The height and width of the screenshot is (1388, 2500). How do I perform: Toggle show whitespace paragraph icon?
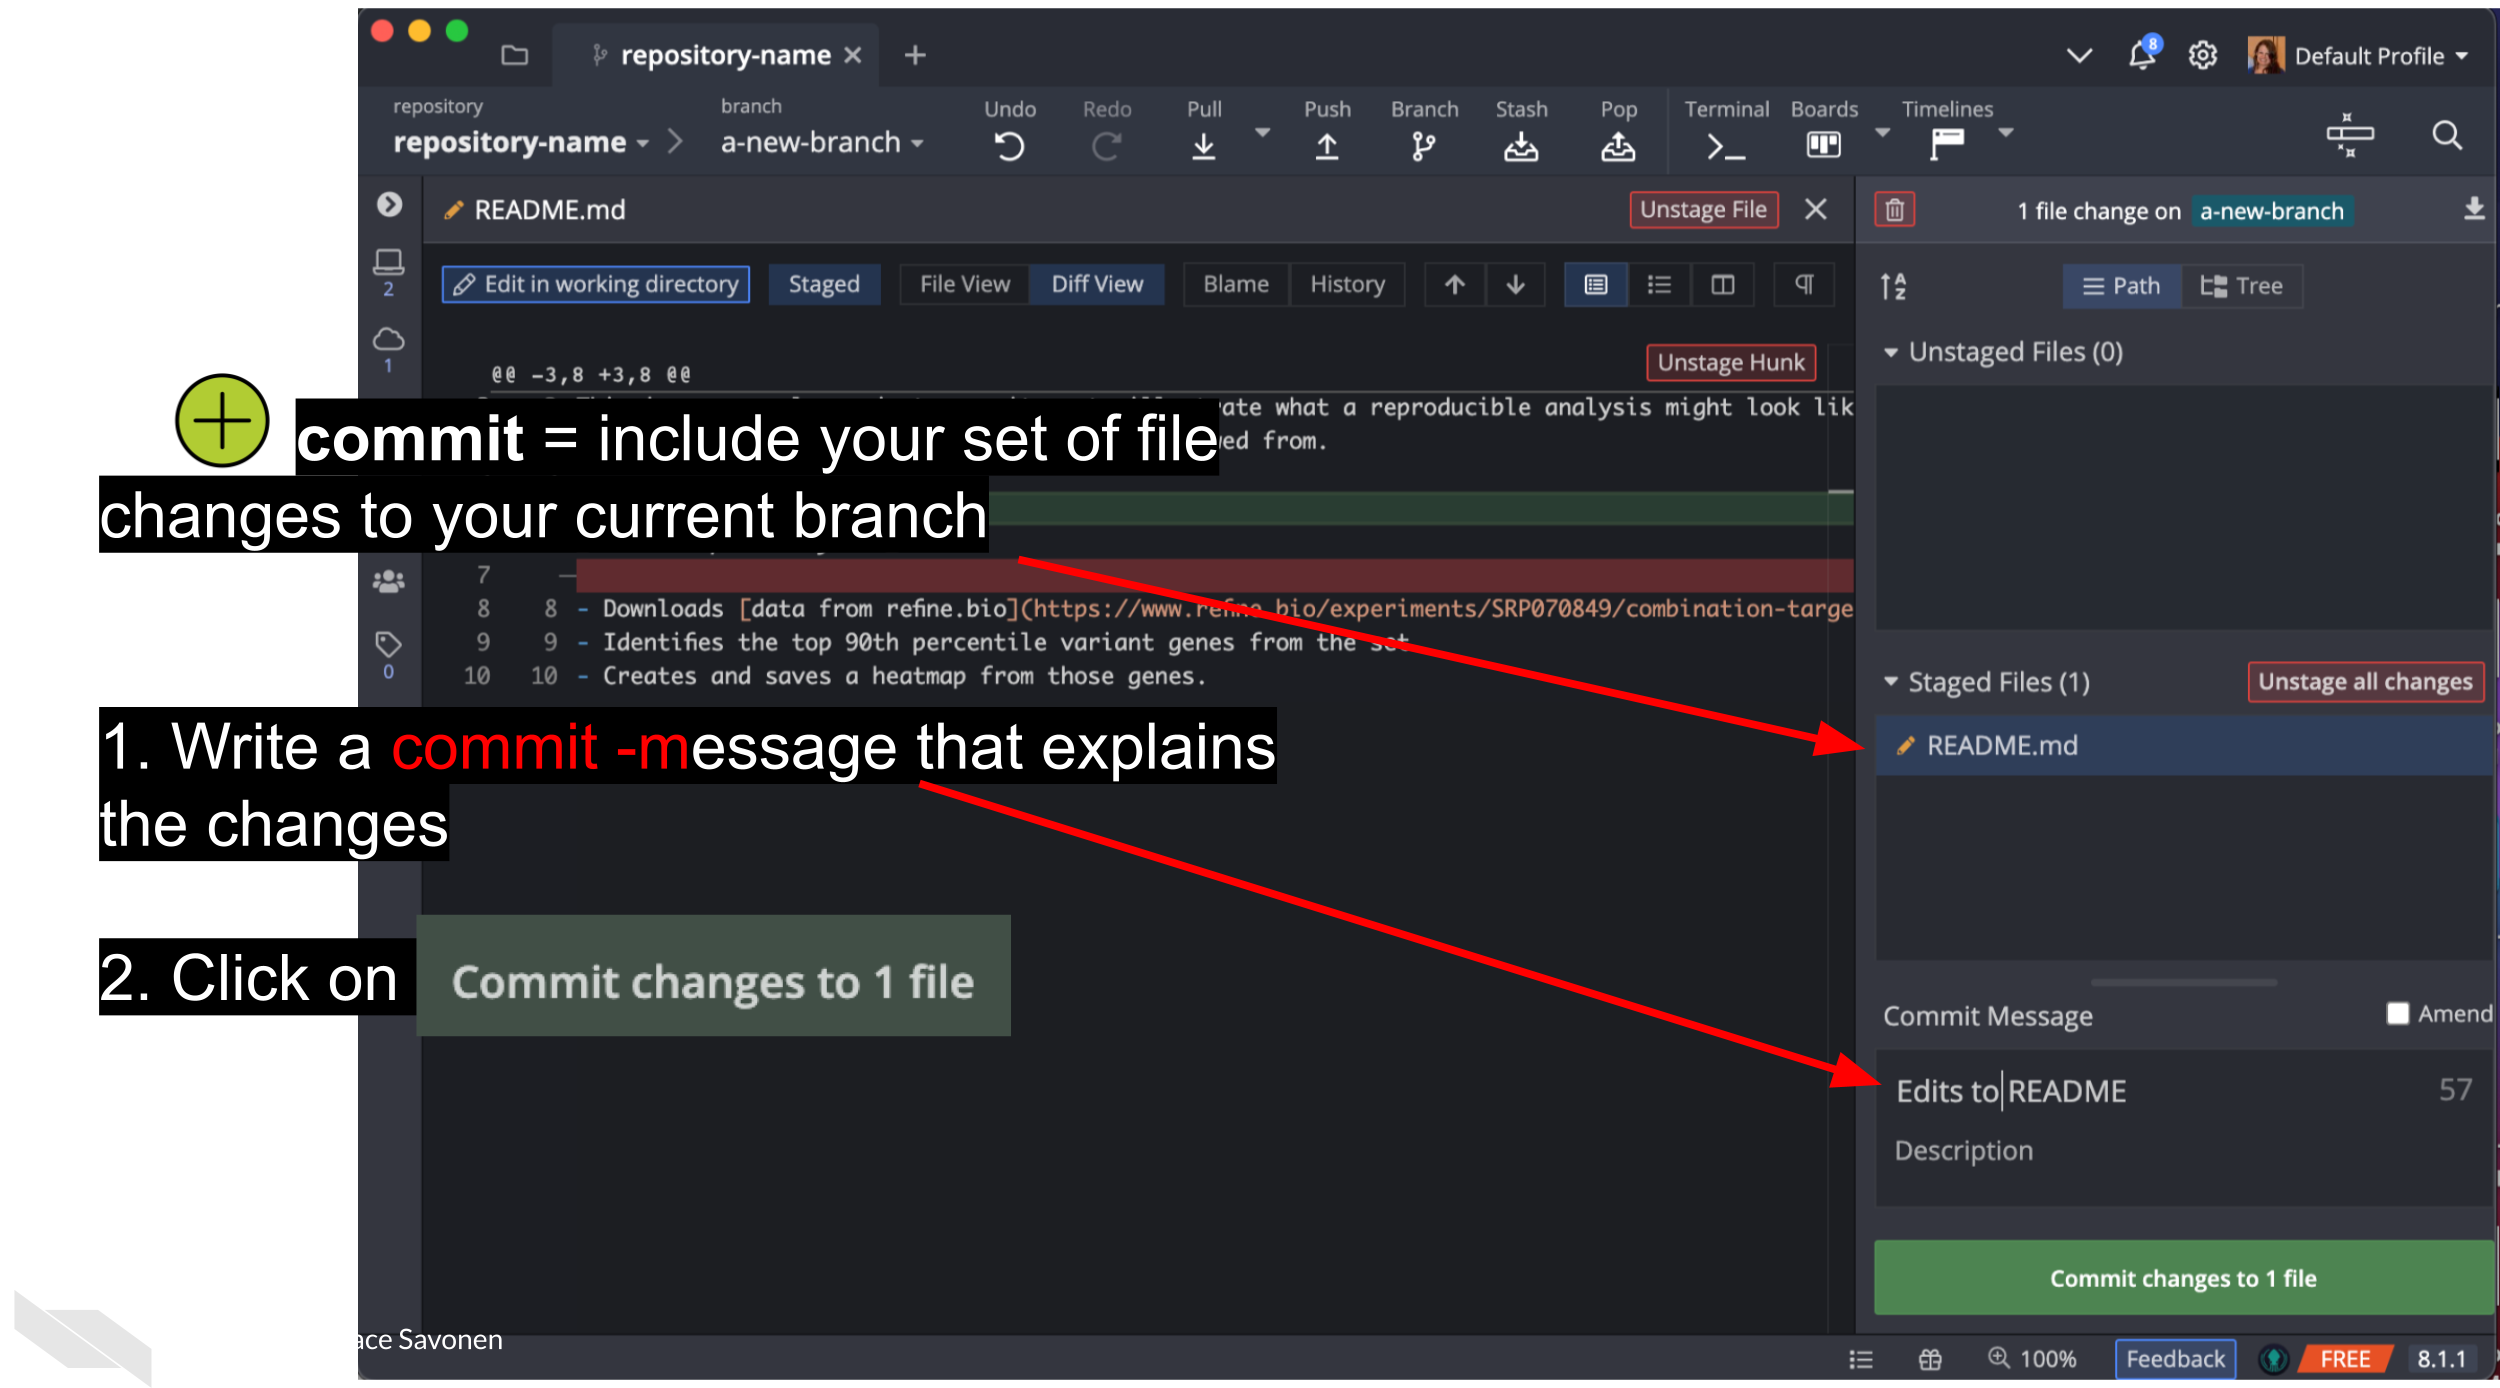pos(1804,285)
